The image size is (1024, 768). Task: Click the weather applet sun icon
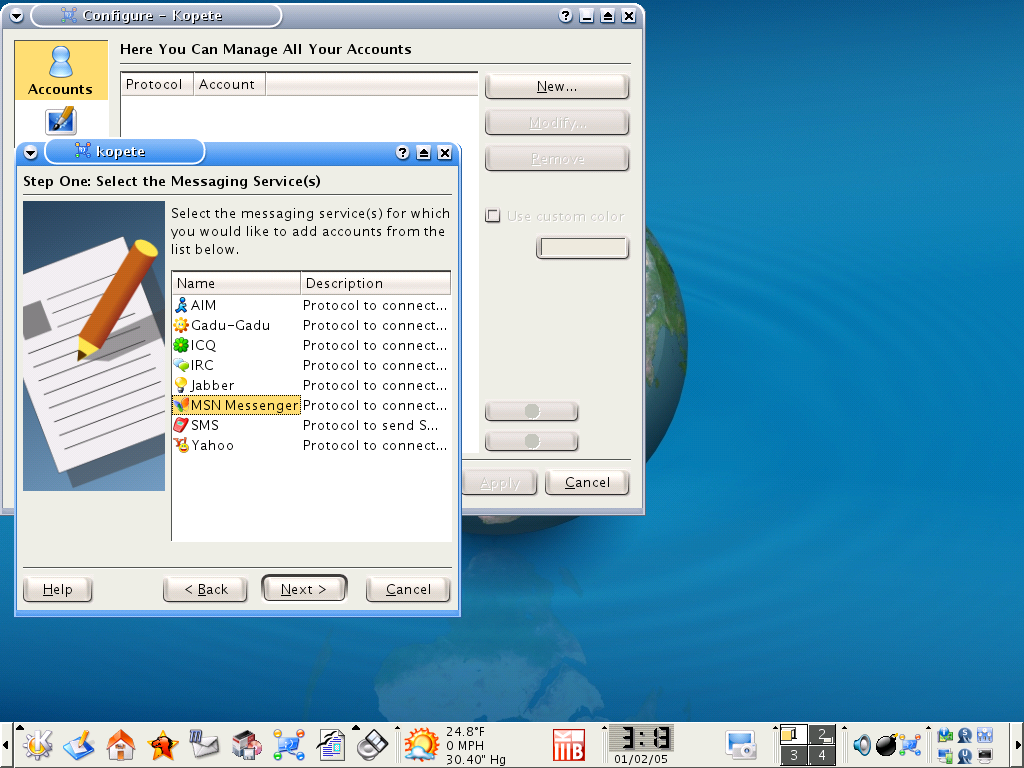tap(421, 745)
